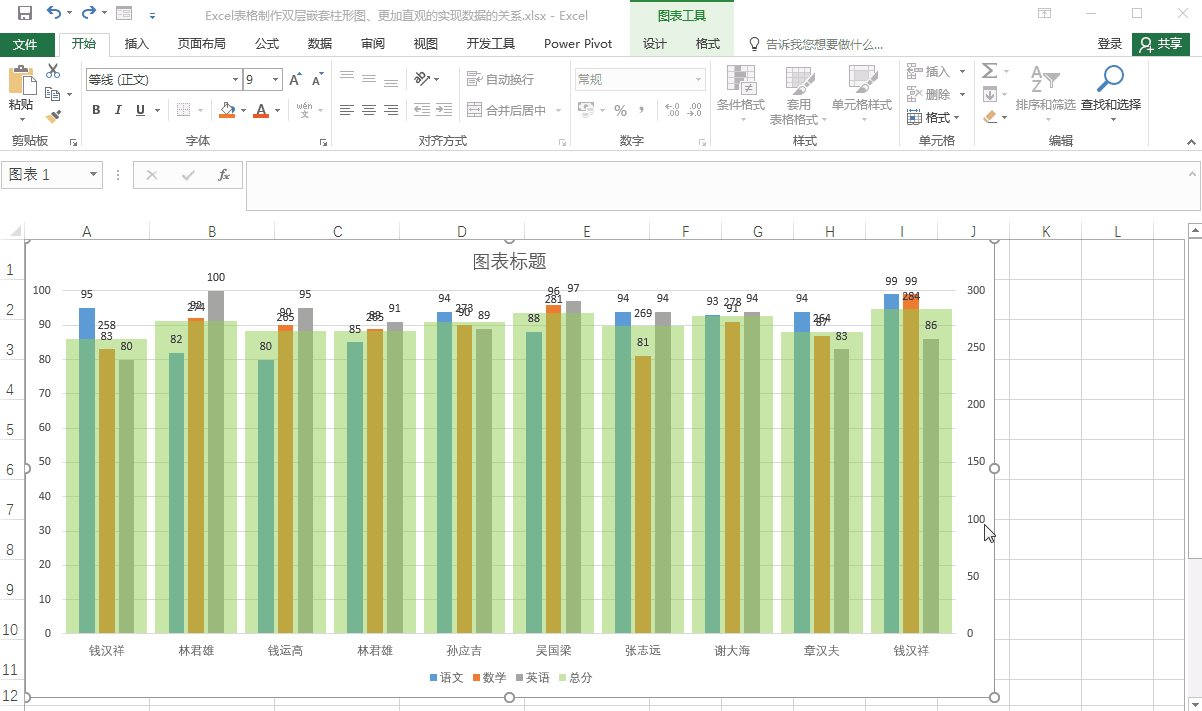This screenshot has width=1202, height=711.
Task: Toggle bold formatting
Action: pos(96,110)
